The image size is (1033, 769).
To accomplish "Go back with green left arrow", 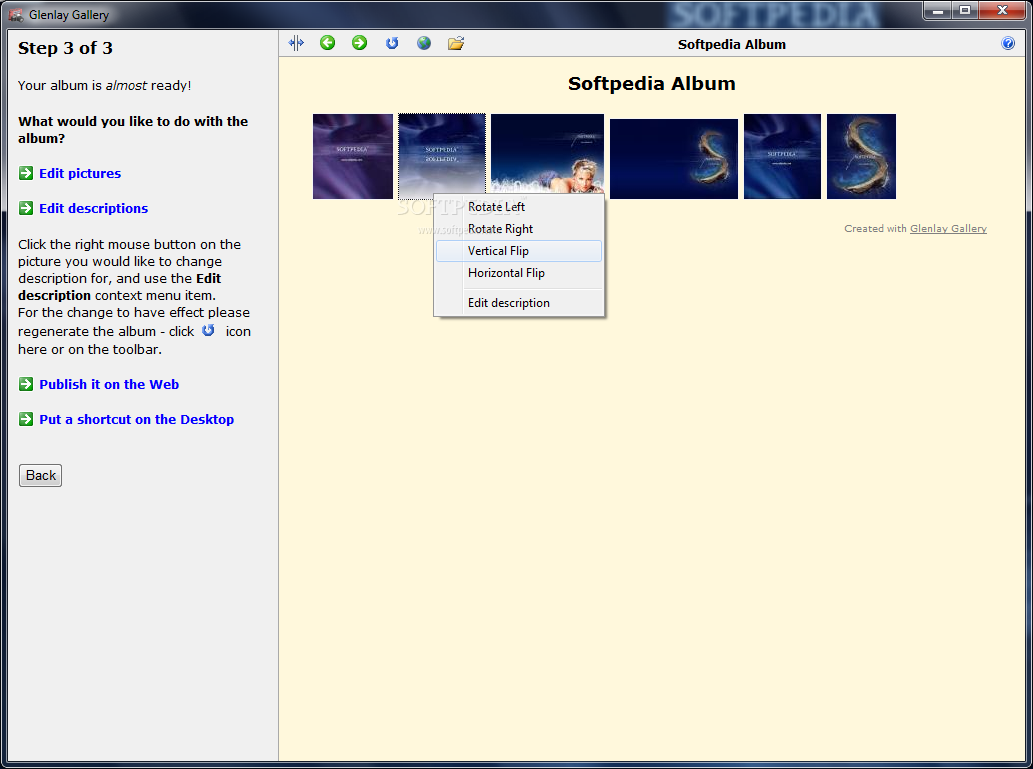I will [x=327, y=43].
